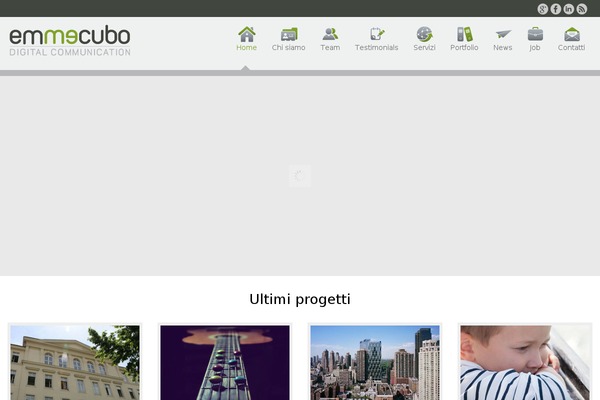Open the Testimonials menu label
This screenshot has width=600, height=400.
377,47
